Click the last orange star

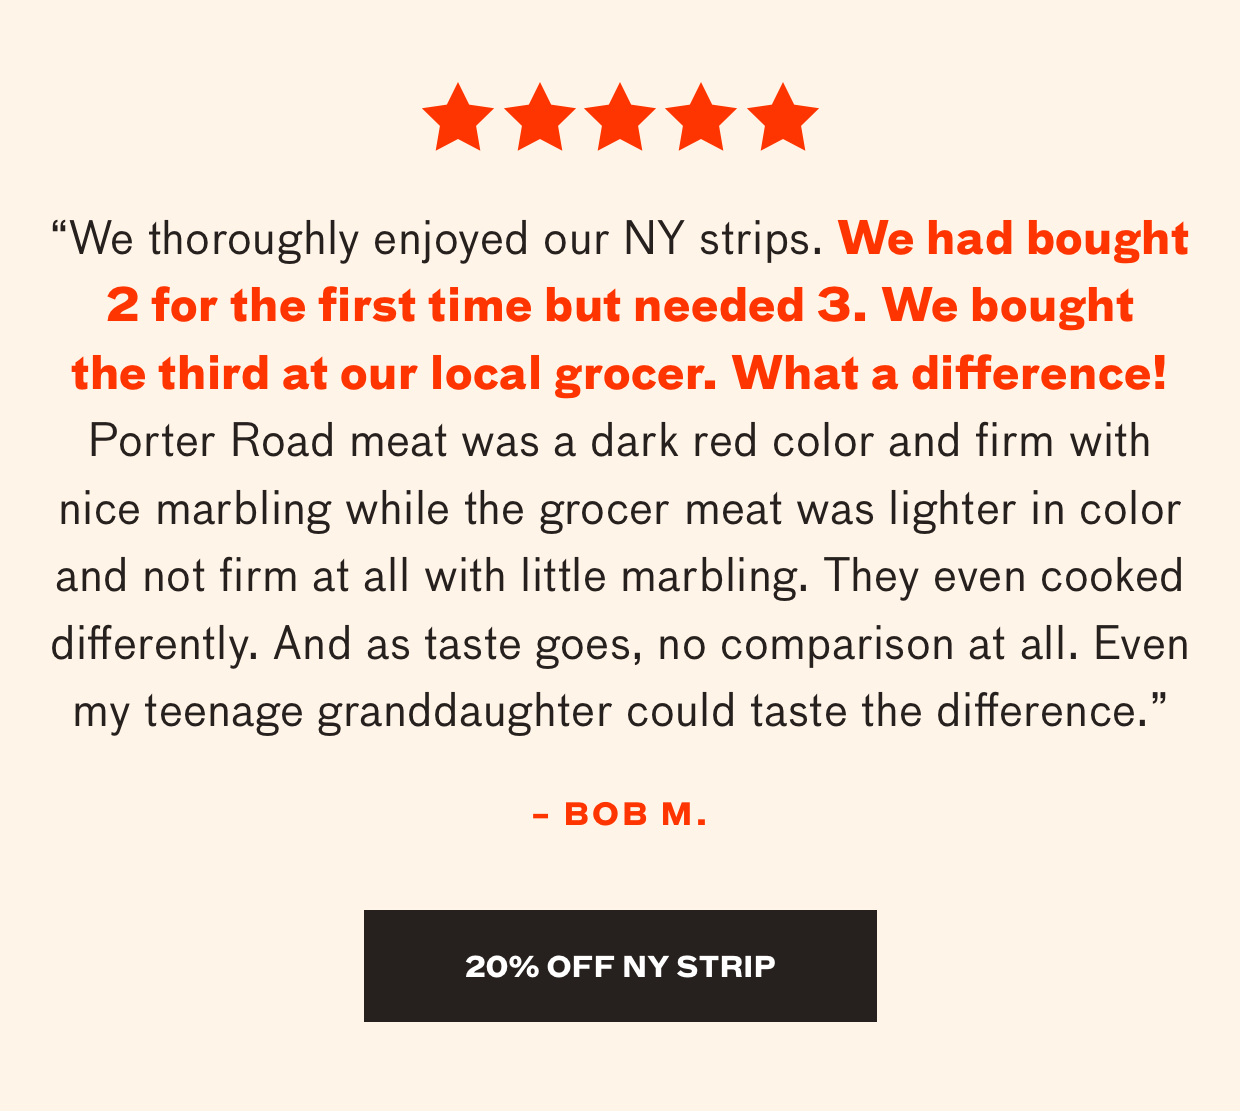[x=783, y=117]
